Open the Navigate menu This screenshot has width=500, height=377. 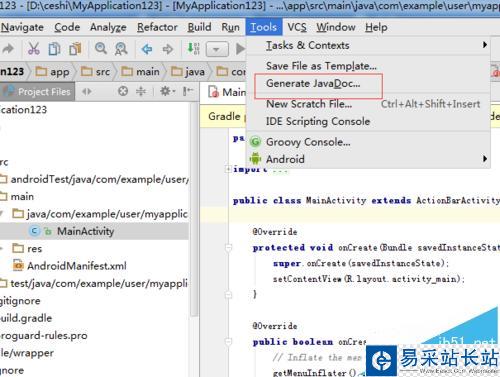coord(22,27)
